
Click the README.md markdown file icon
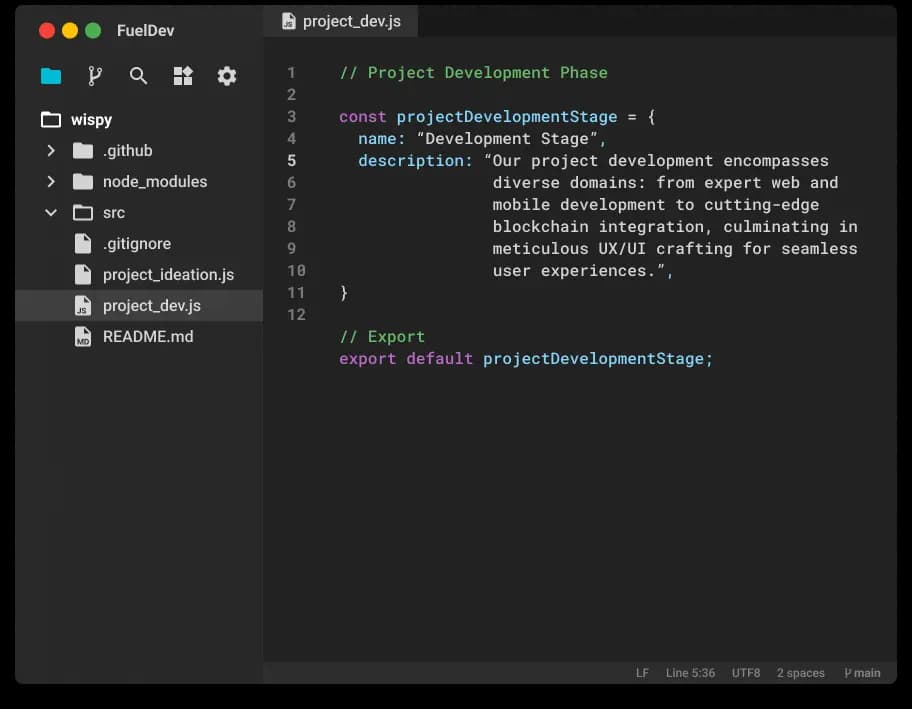(x=83, y=337)
